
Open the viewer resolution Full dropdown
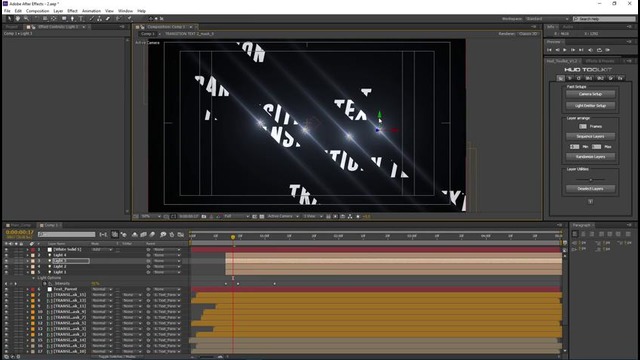point(236,216)
